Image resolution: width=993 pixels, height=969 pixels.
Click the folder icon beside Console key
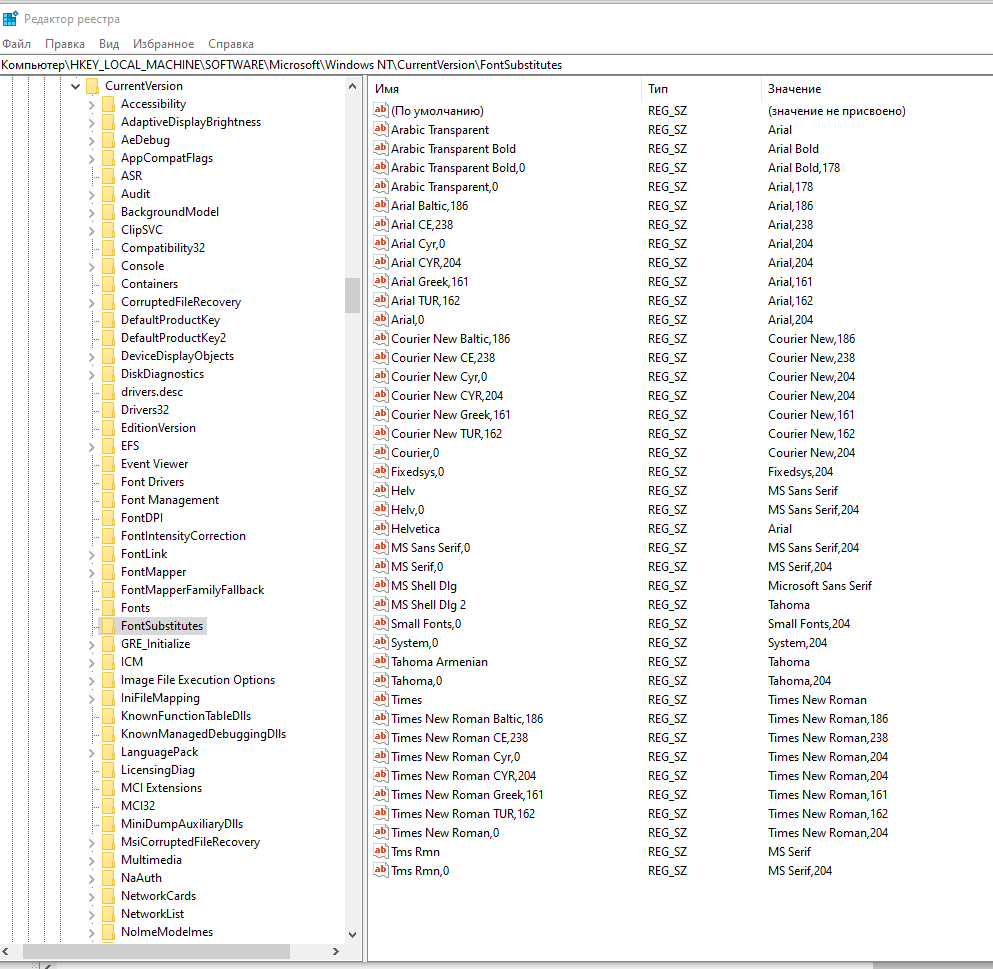pos(109,266)
